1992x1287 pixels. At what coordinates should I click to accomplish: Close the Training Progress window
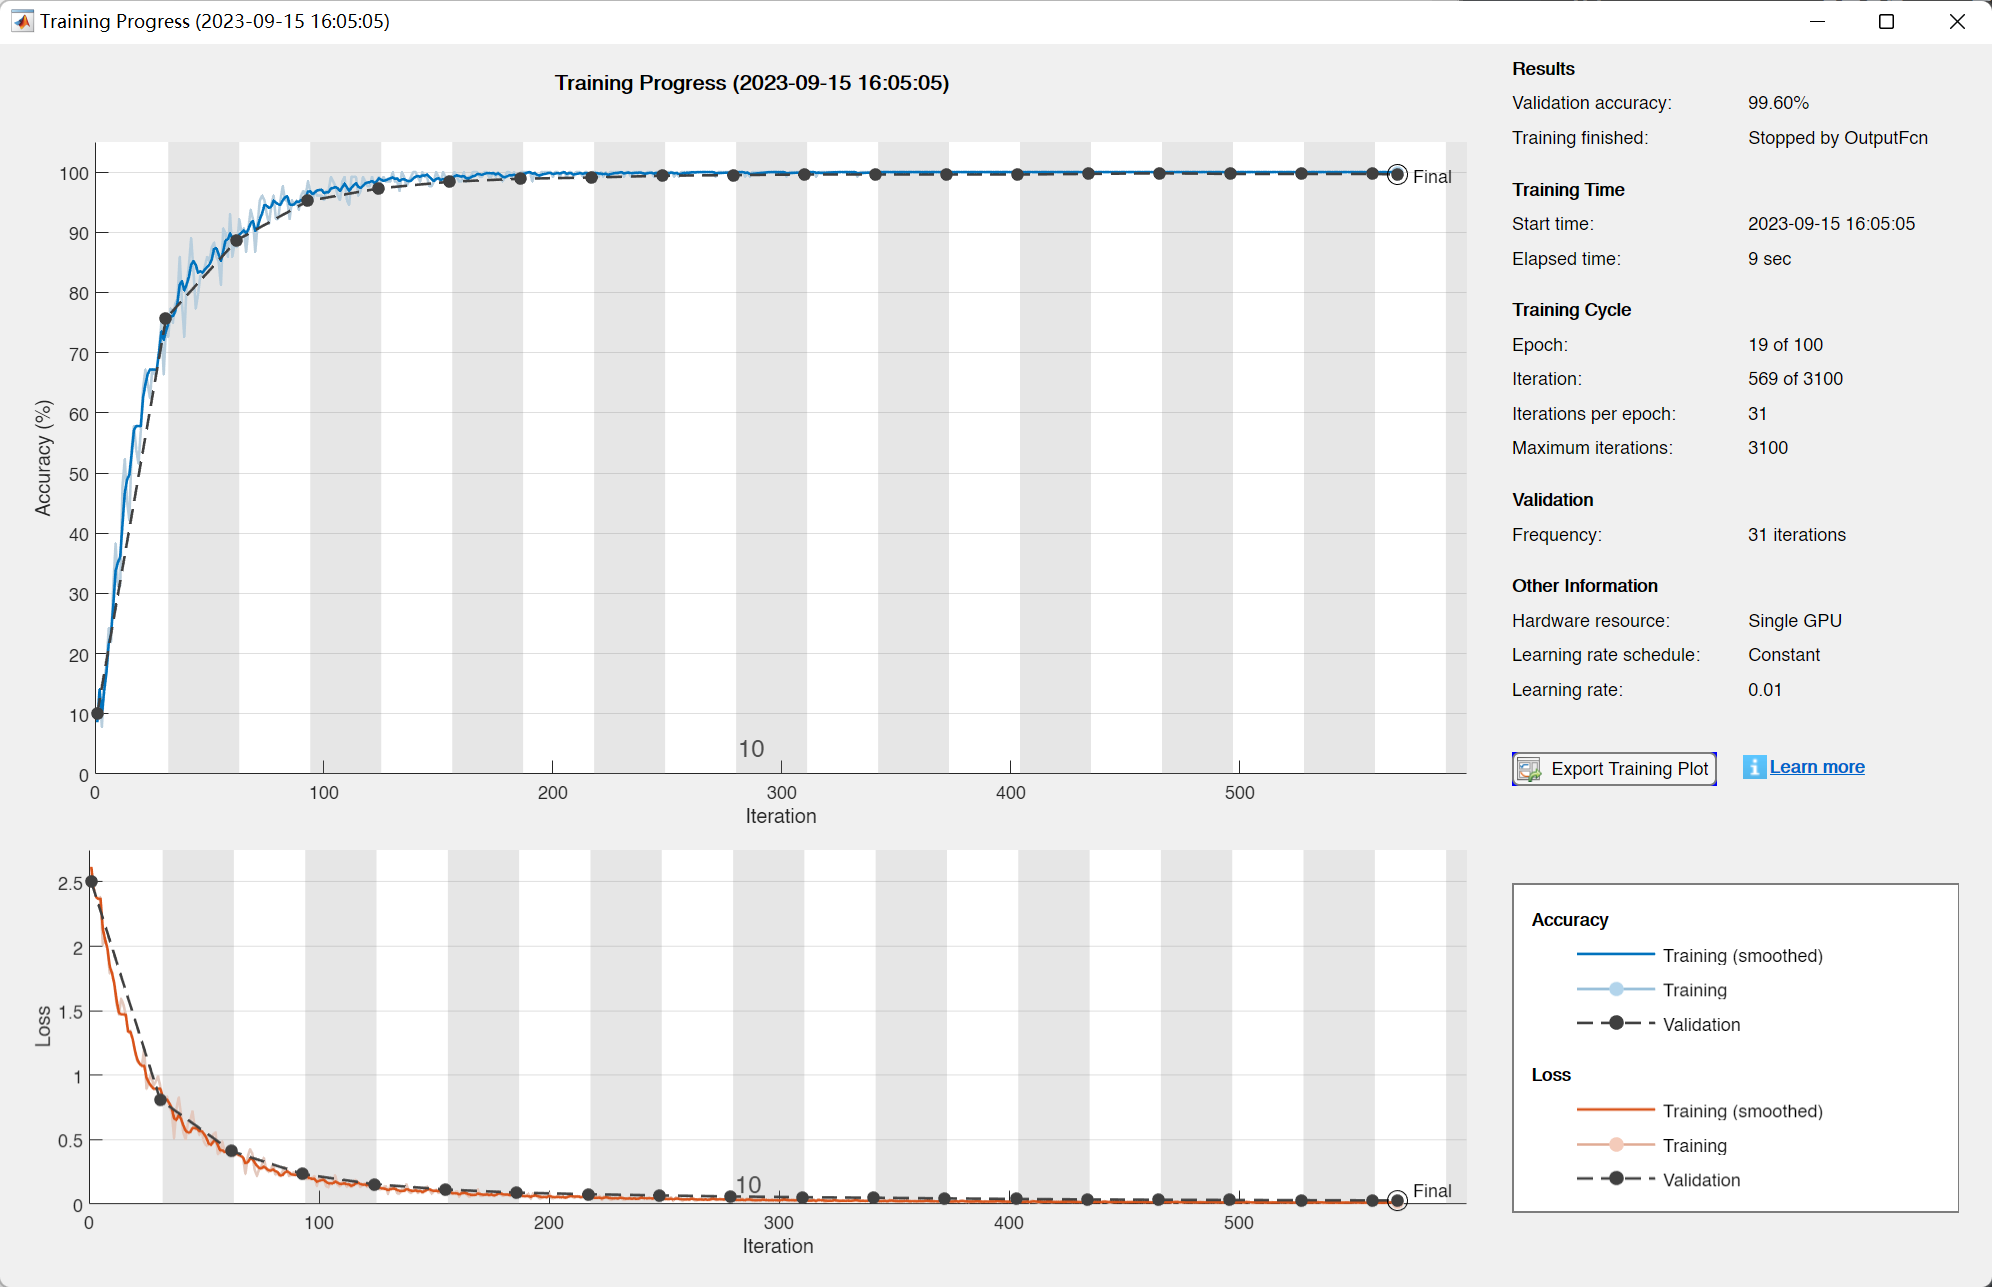click(x=1957, y=21)
